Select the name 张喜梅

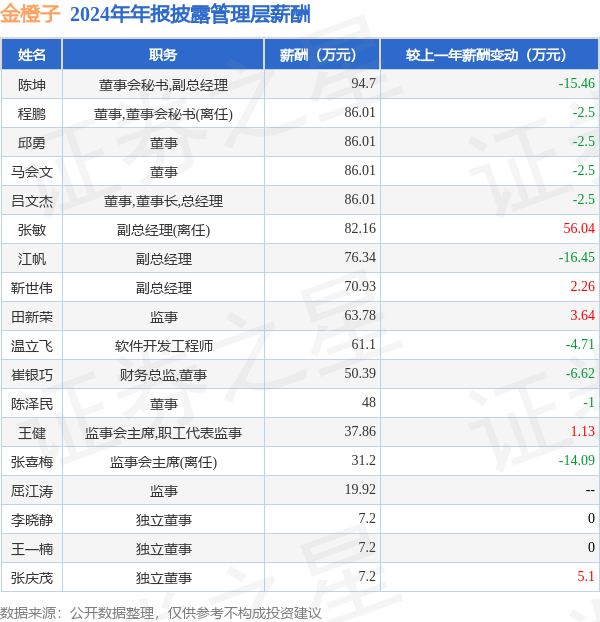point(32,462)
